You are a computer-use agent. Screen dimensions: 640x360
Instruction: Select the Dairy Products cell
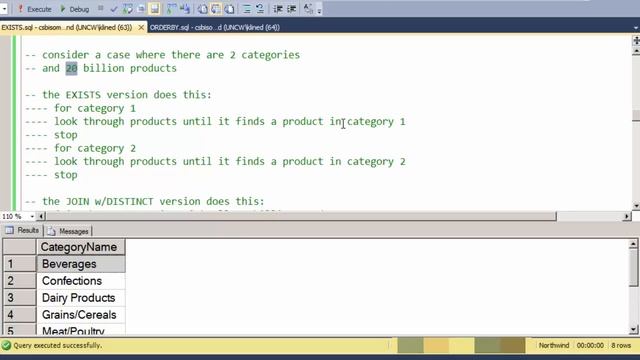(x=81, y=298)
